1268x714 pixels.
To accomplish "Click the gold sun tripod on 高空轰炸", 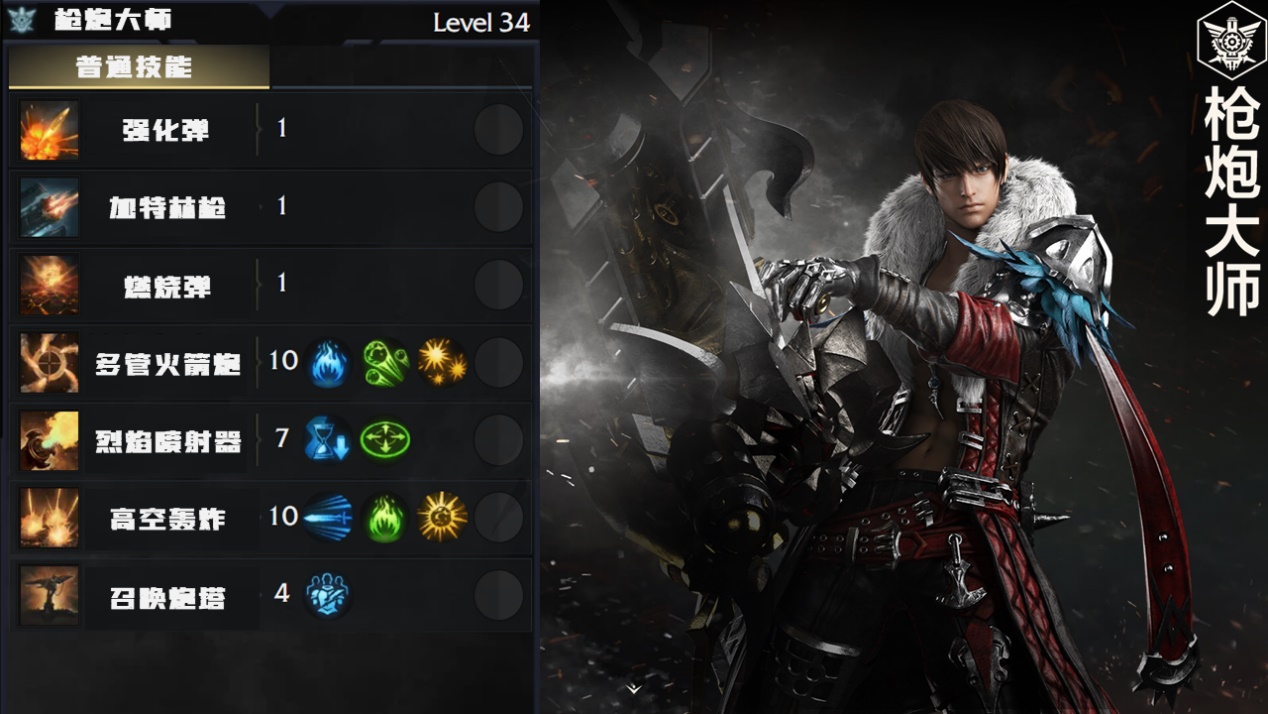I will 442,518.
